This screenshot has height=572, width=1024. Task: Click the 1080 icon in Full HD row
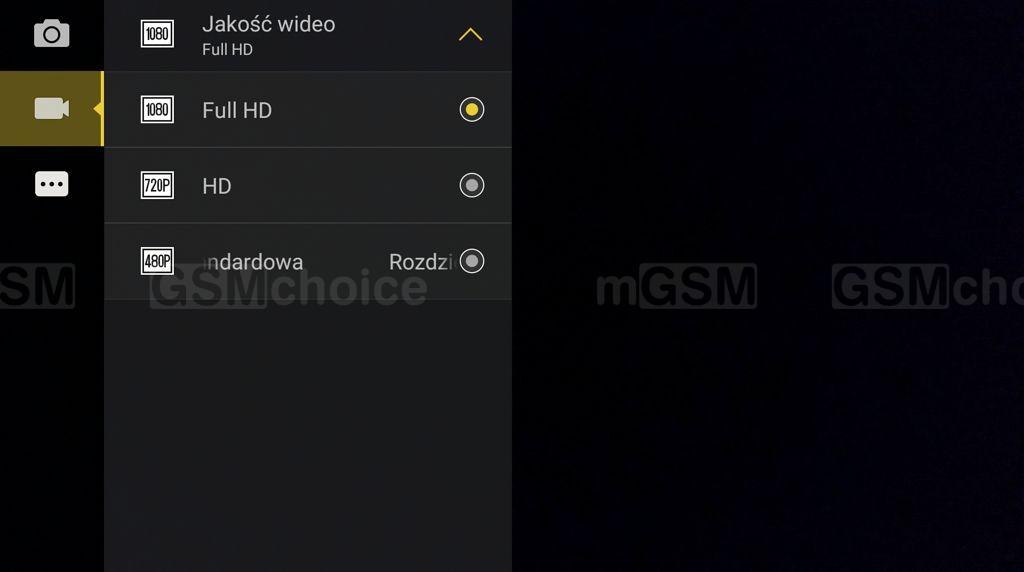(157, 110)
